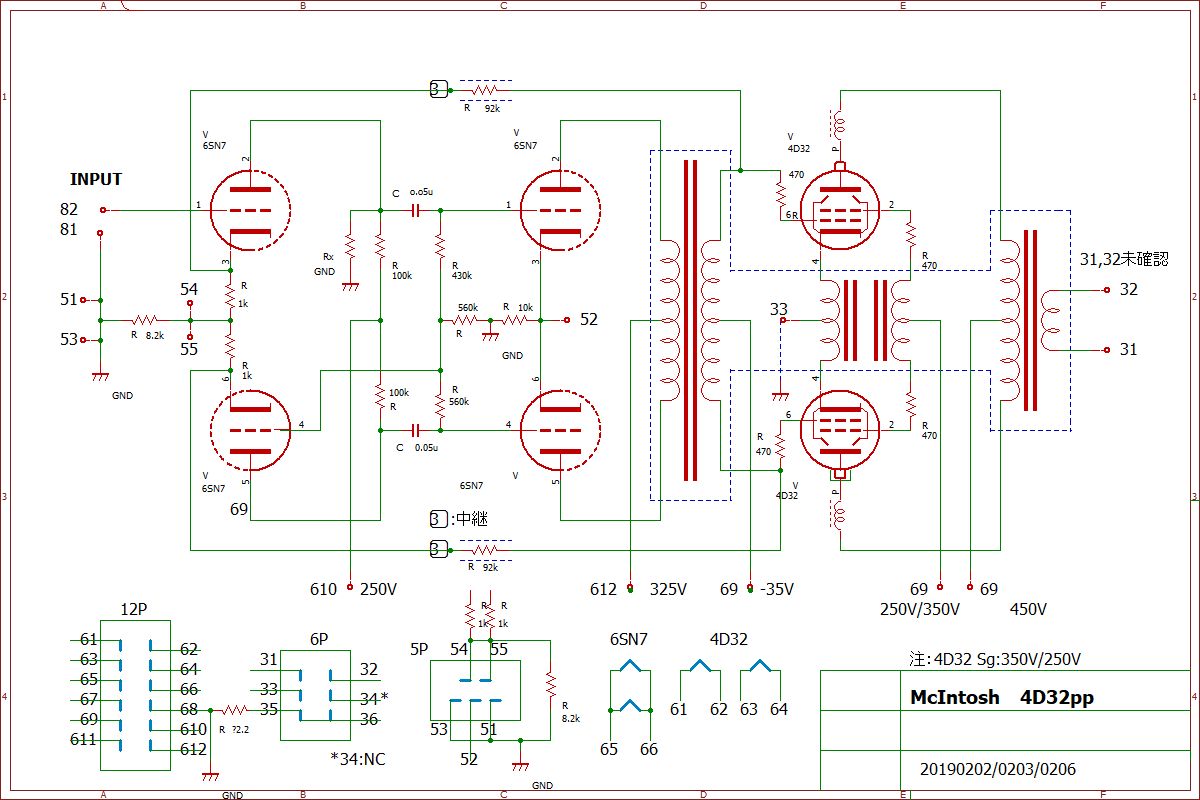Select the "612 325V" supply label
This screenshot has height=800, width=1200.
(x=638, y=590)
